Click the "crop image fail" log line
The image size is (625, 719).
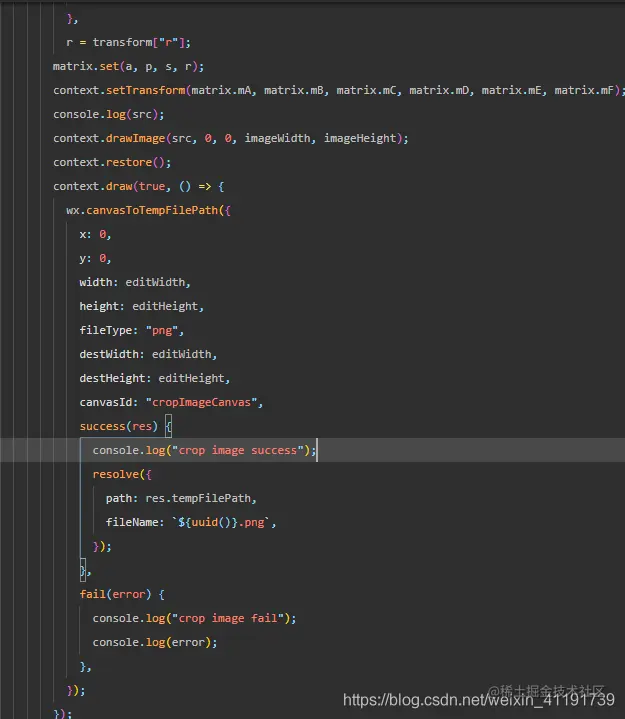click(194, 618)
